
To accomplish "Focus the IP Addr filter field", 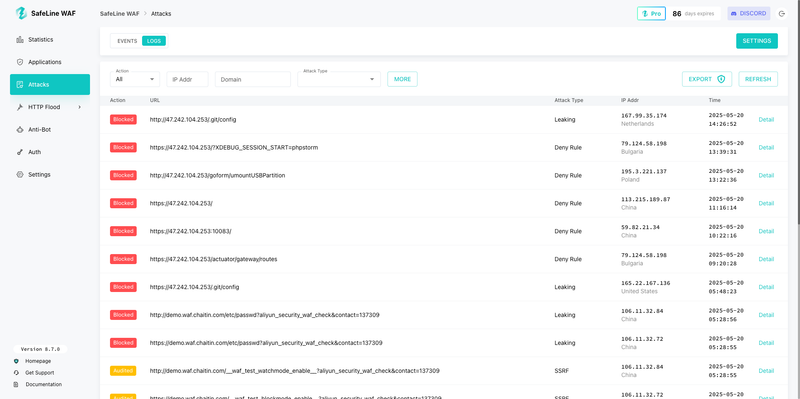I will [187, 79].
